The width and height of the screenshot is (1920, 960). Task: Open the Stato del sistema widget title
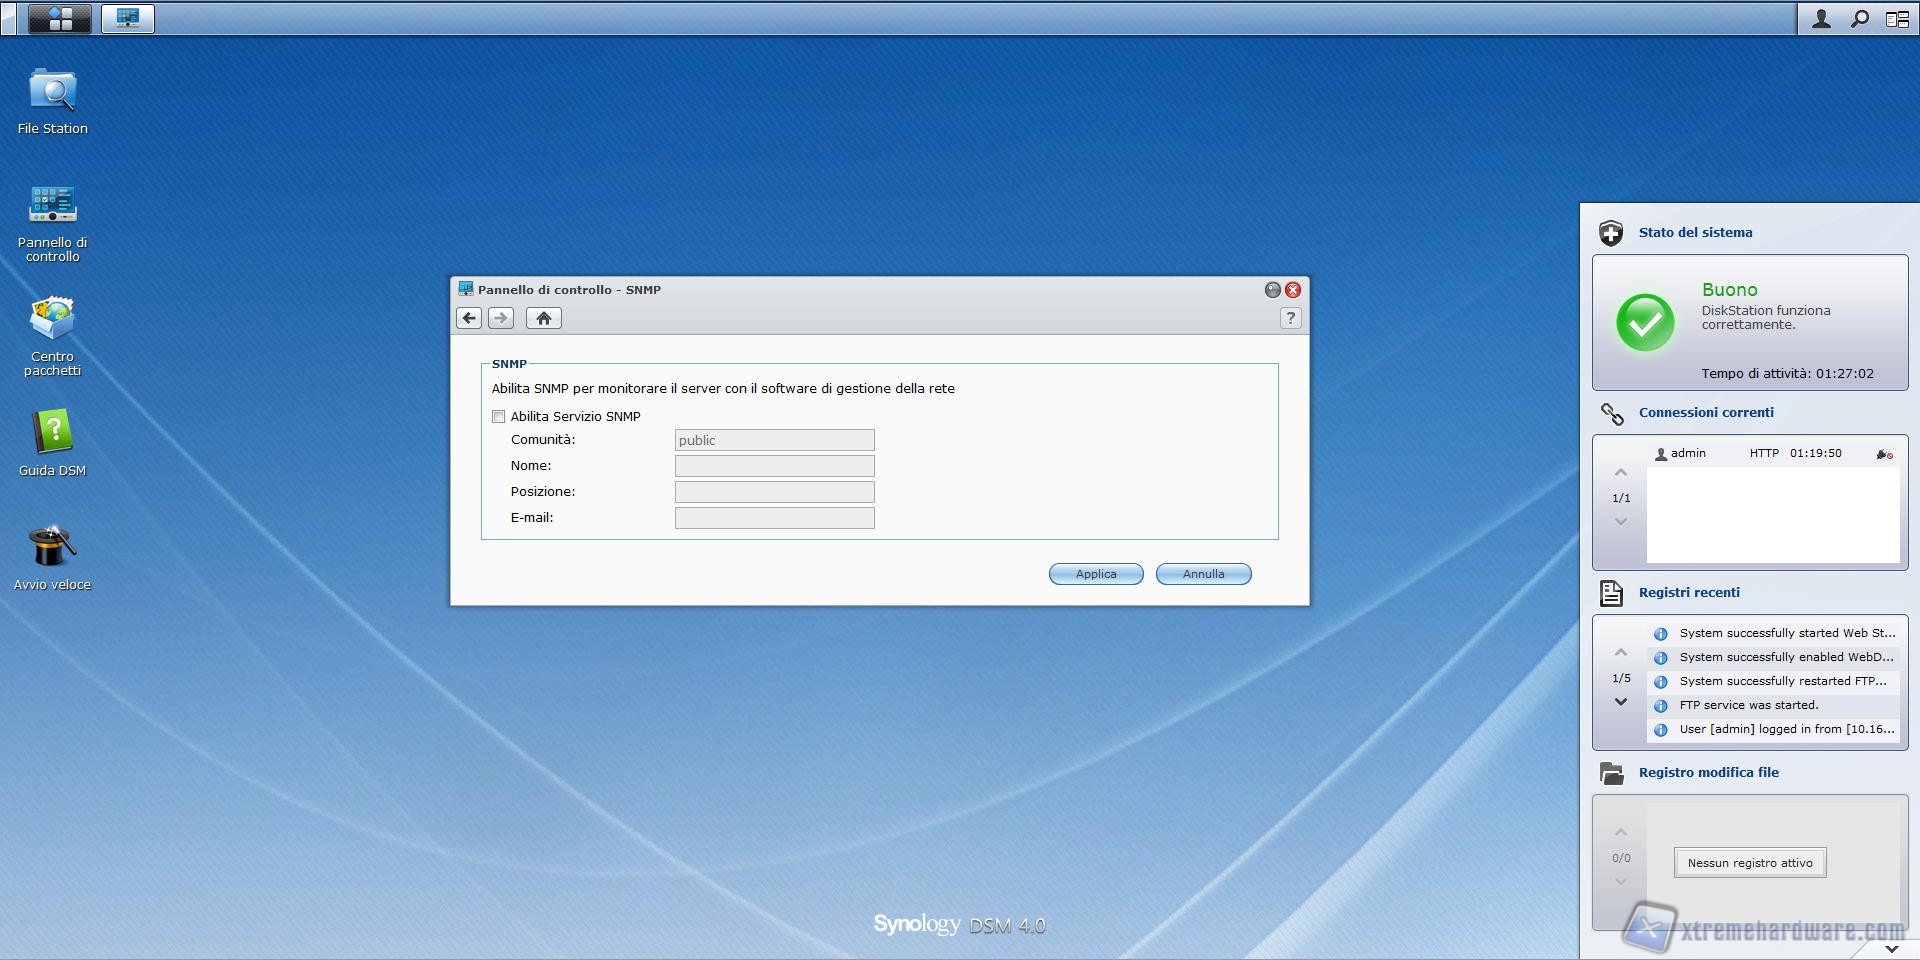click(1695, 232)
